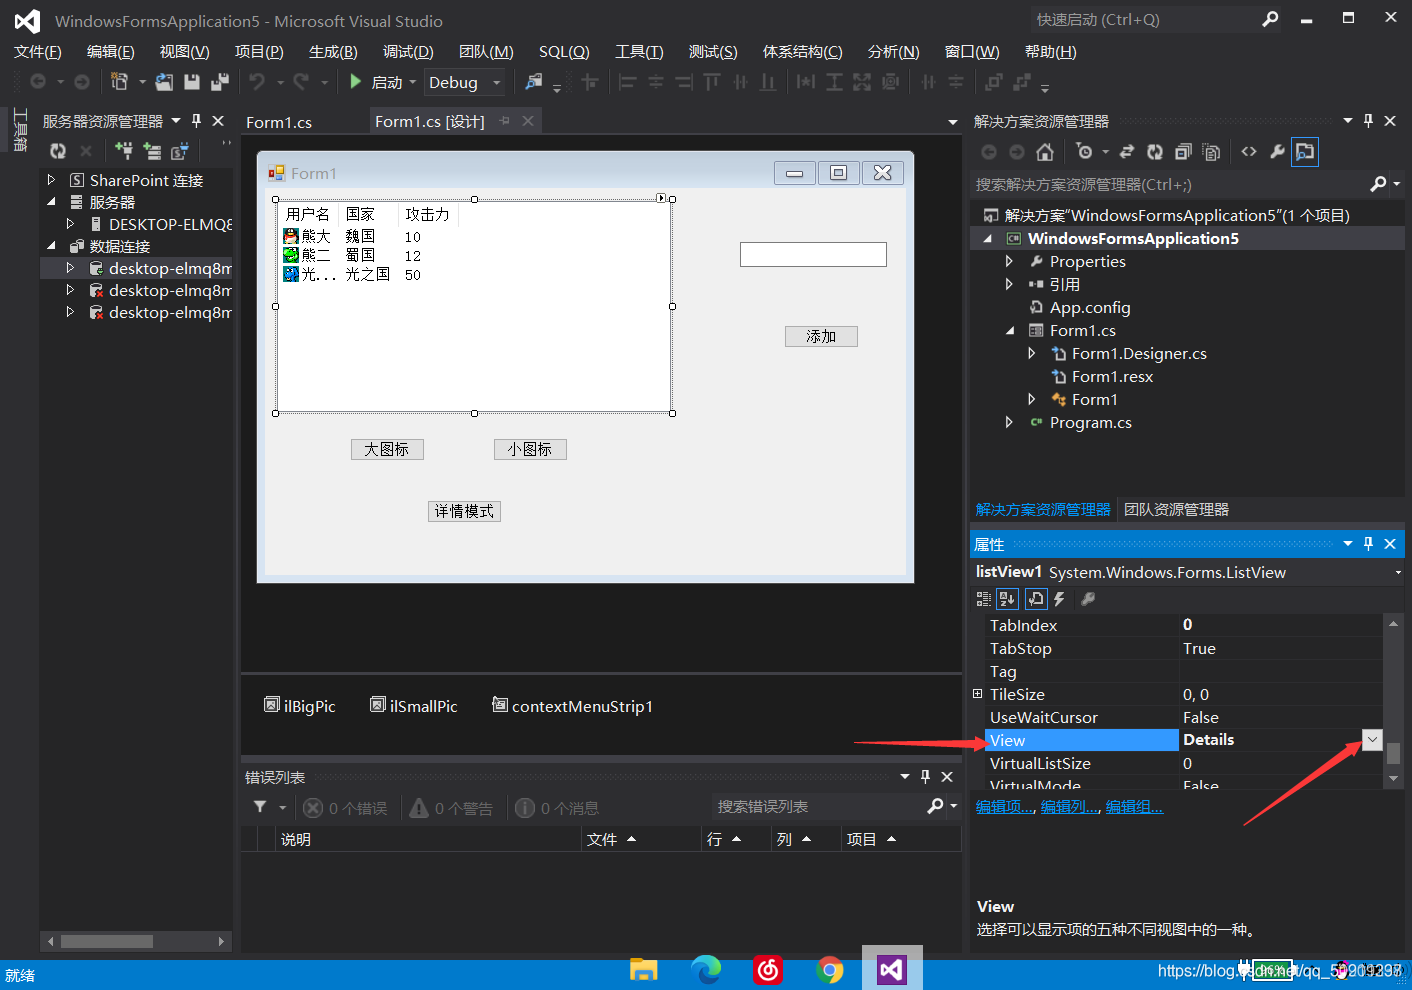The height and width of the screenshot is (990, 1412).
Task: Click the textbox on Form1 designer
Action: (x=813, y=254)
